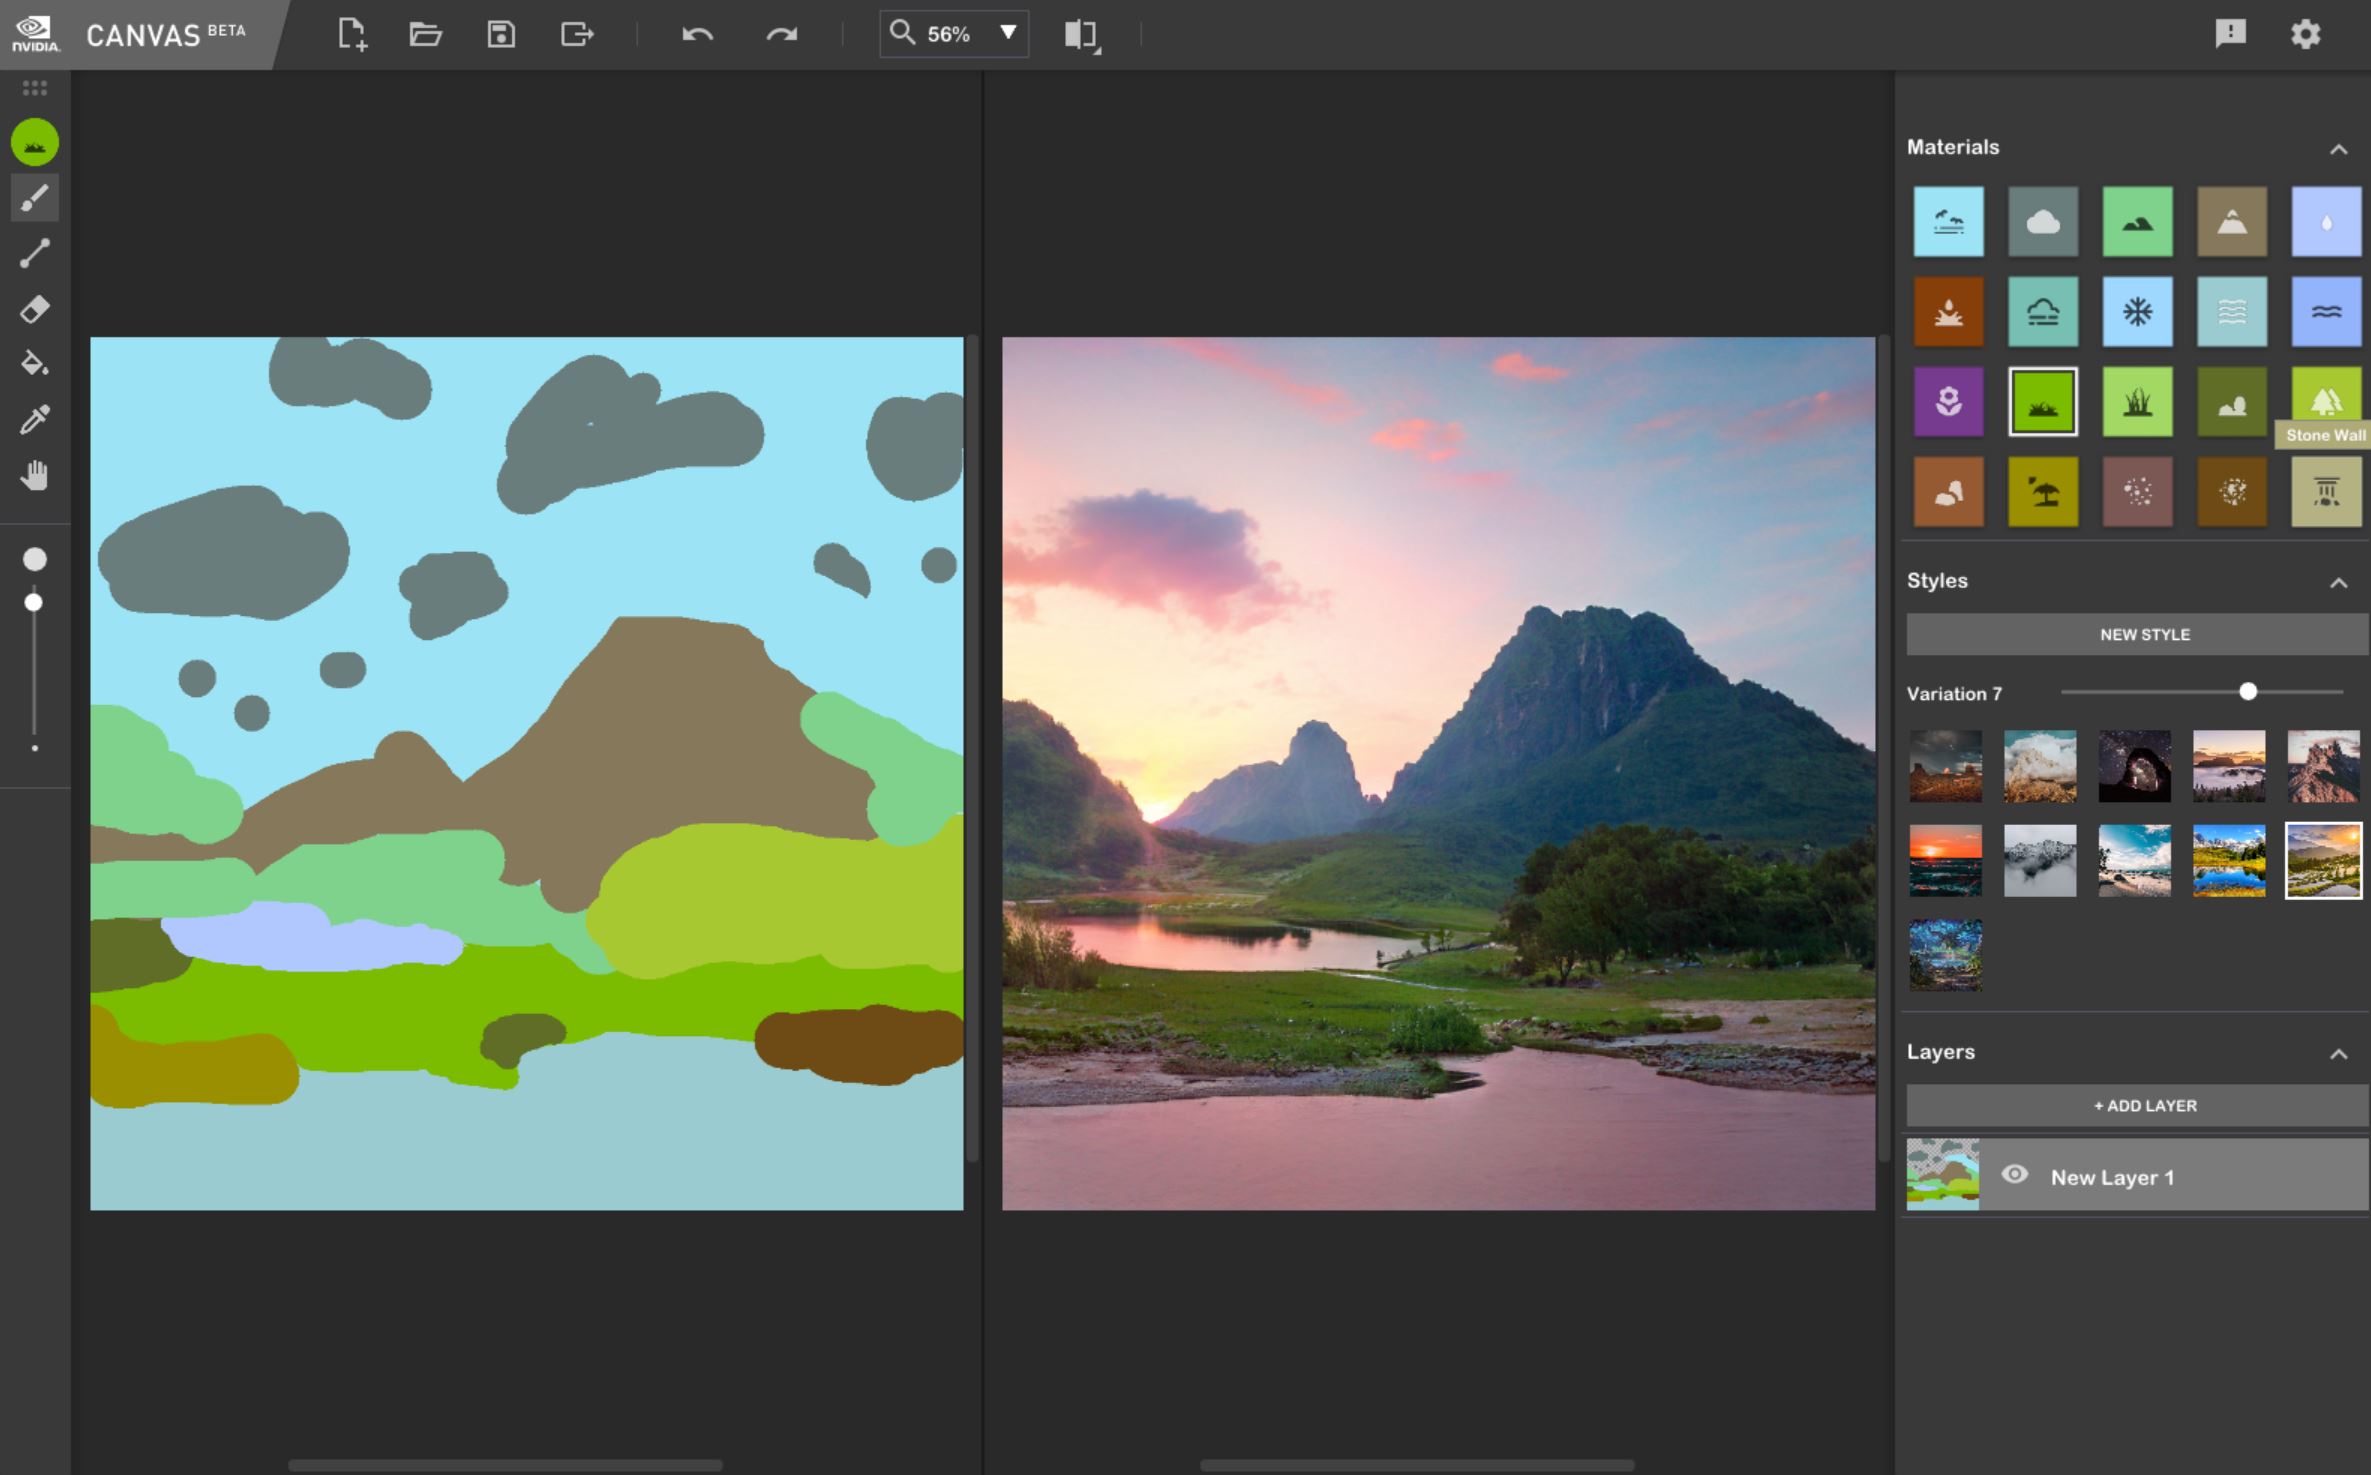Choose the Cloud material
Image resolution: width=2371 pixels, height=1475 pixels.
2042,222
